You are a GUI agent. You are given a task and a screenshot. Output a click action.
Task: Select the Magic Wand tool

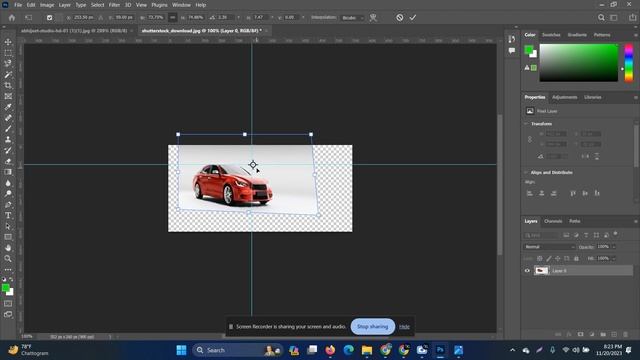coord(8,75)
